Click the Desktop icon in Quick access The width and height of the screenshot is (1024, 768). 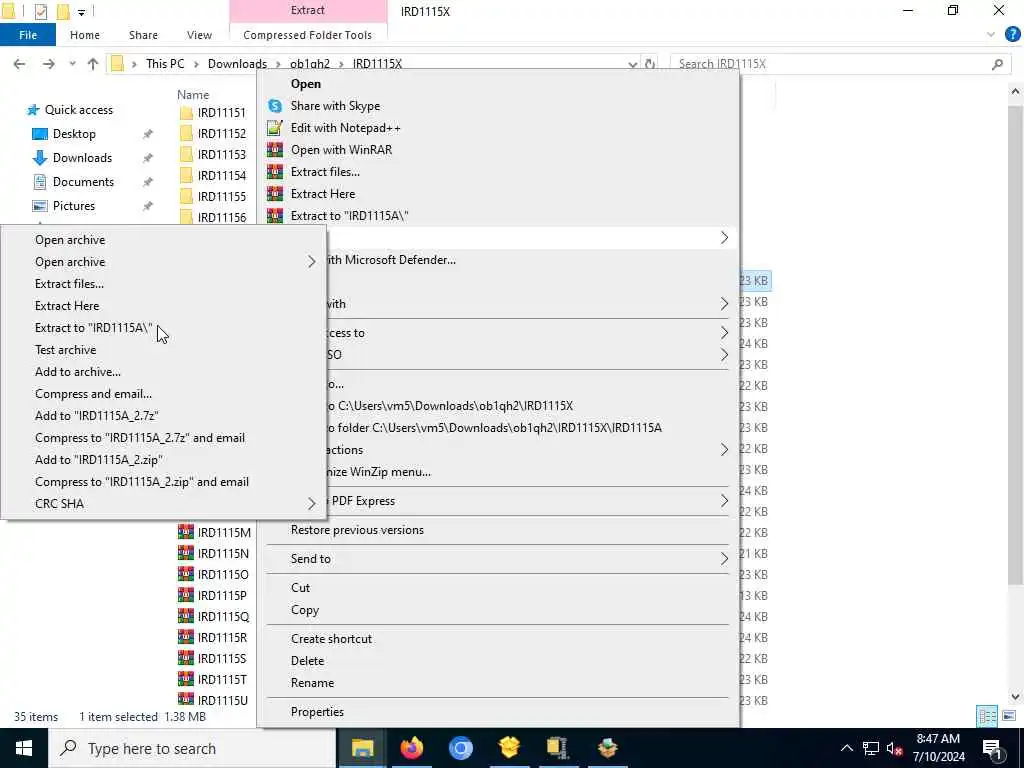tap(40, 134)
